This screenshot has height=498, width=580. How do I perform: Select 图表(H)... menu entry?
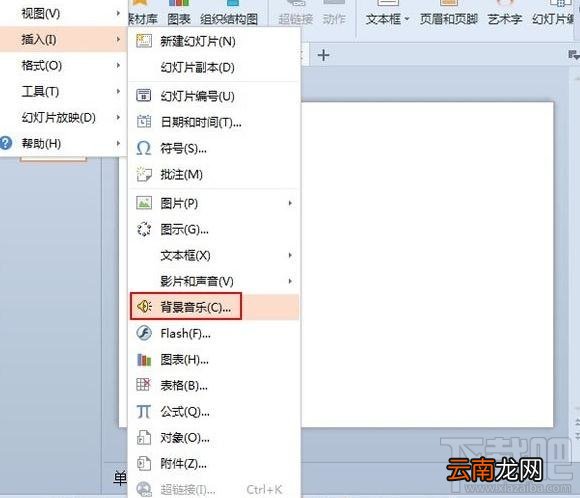214,359
